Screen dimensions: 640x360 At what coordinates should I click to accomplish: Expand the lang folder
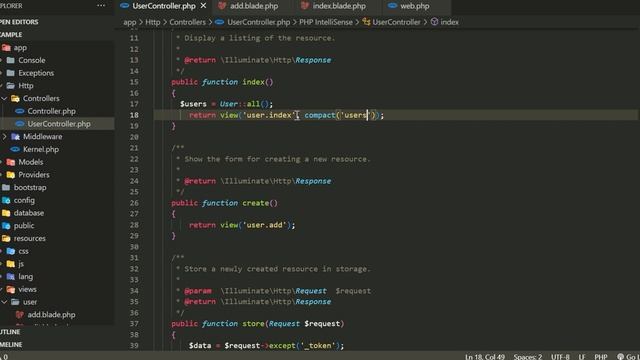(x=25, y=276)
